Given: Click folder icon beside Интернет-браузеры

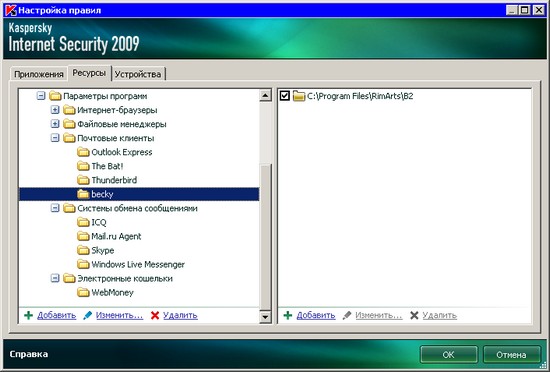Looking at the screenshot, I should click(69, 110).
